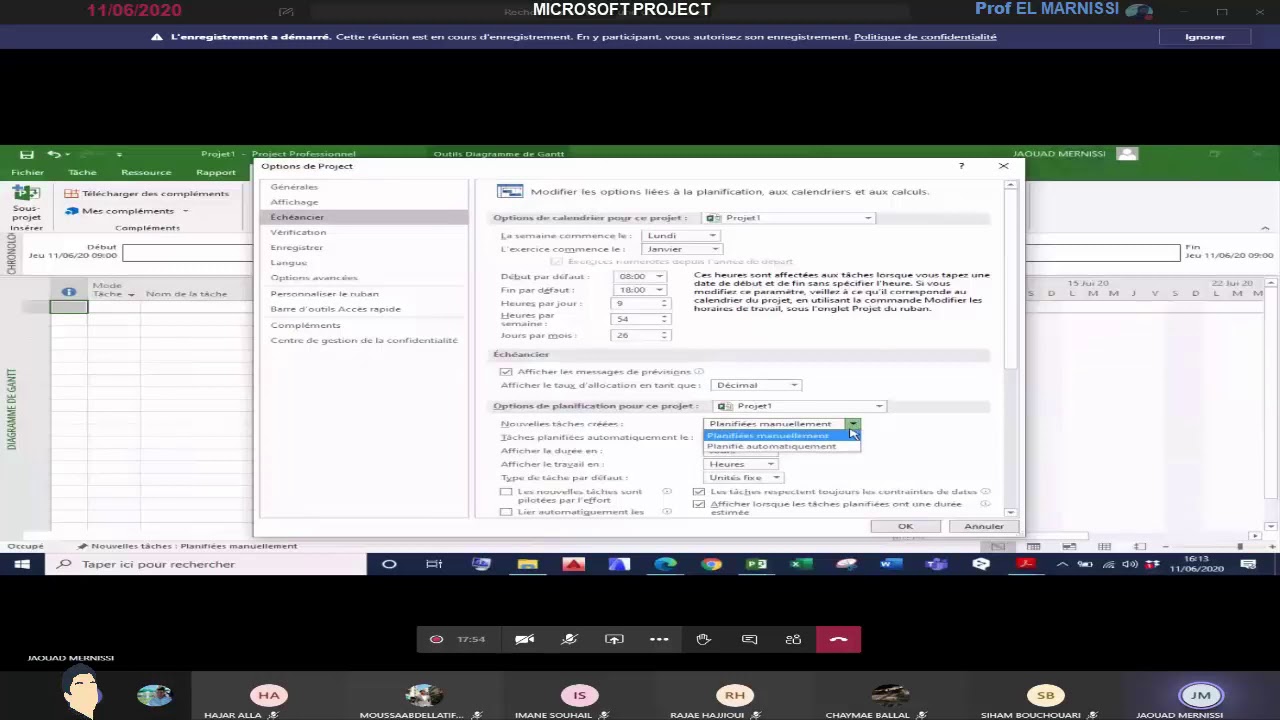
Task: Adjust Heures par jour spinner
Action: 664,303
